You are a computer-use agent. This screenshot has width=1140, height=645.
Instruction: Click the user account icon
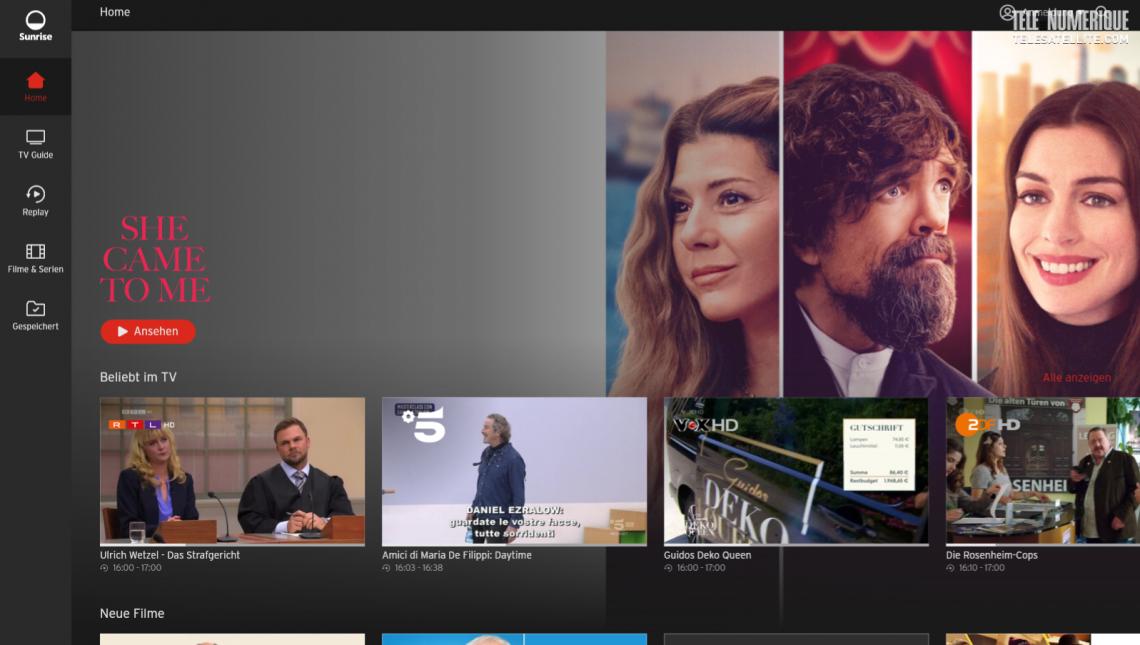click(1007, 13)
